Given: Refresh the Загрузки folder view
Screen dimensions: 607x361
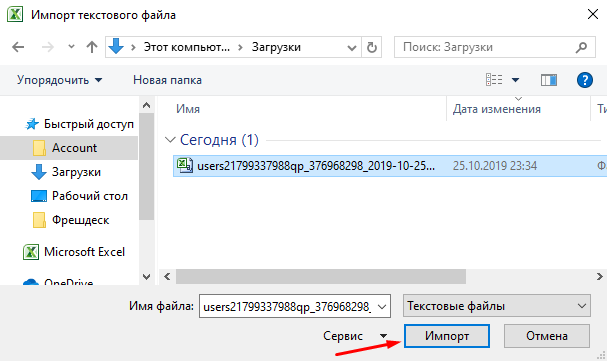Looking at the screenshot, I should click(x=372, y=48).
